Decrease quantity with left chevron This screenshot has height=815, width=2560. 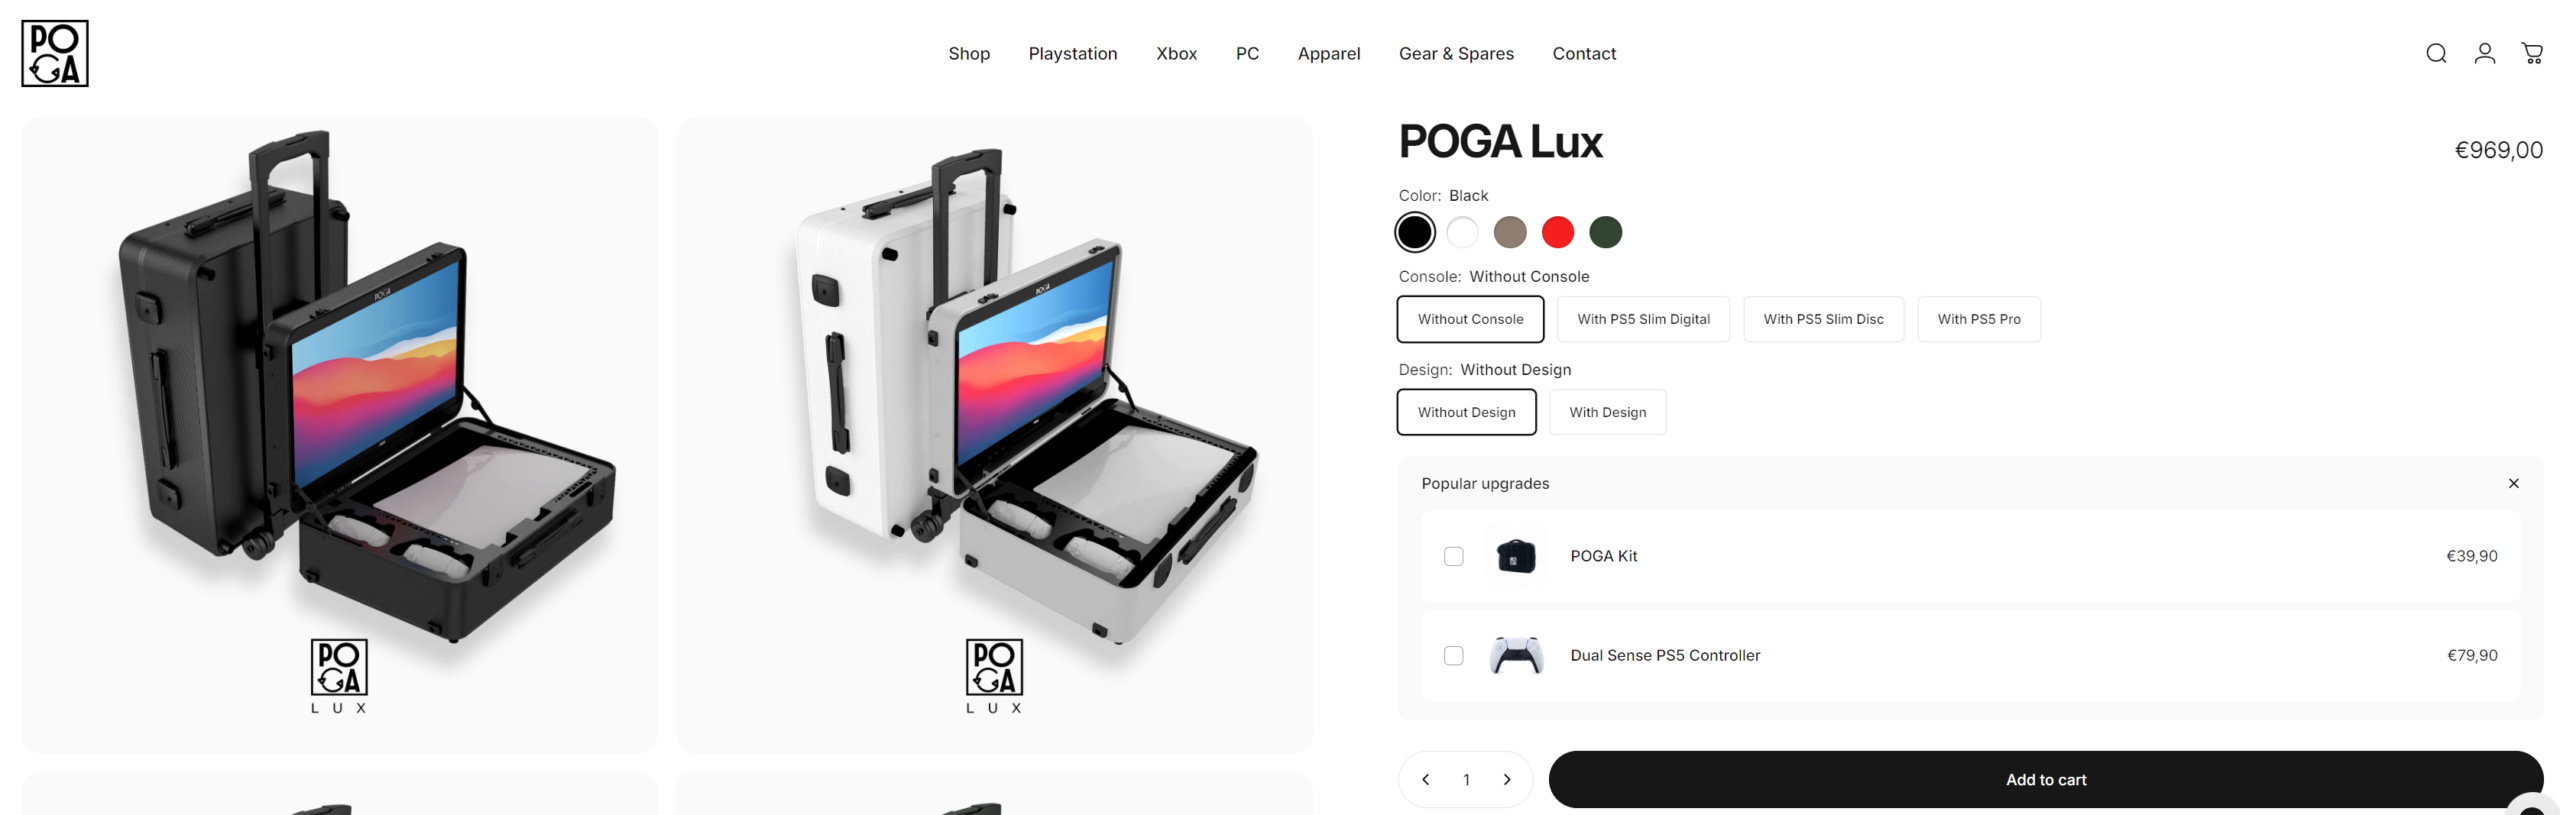click(x=1425, y=780)
